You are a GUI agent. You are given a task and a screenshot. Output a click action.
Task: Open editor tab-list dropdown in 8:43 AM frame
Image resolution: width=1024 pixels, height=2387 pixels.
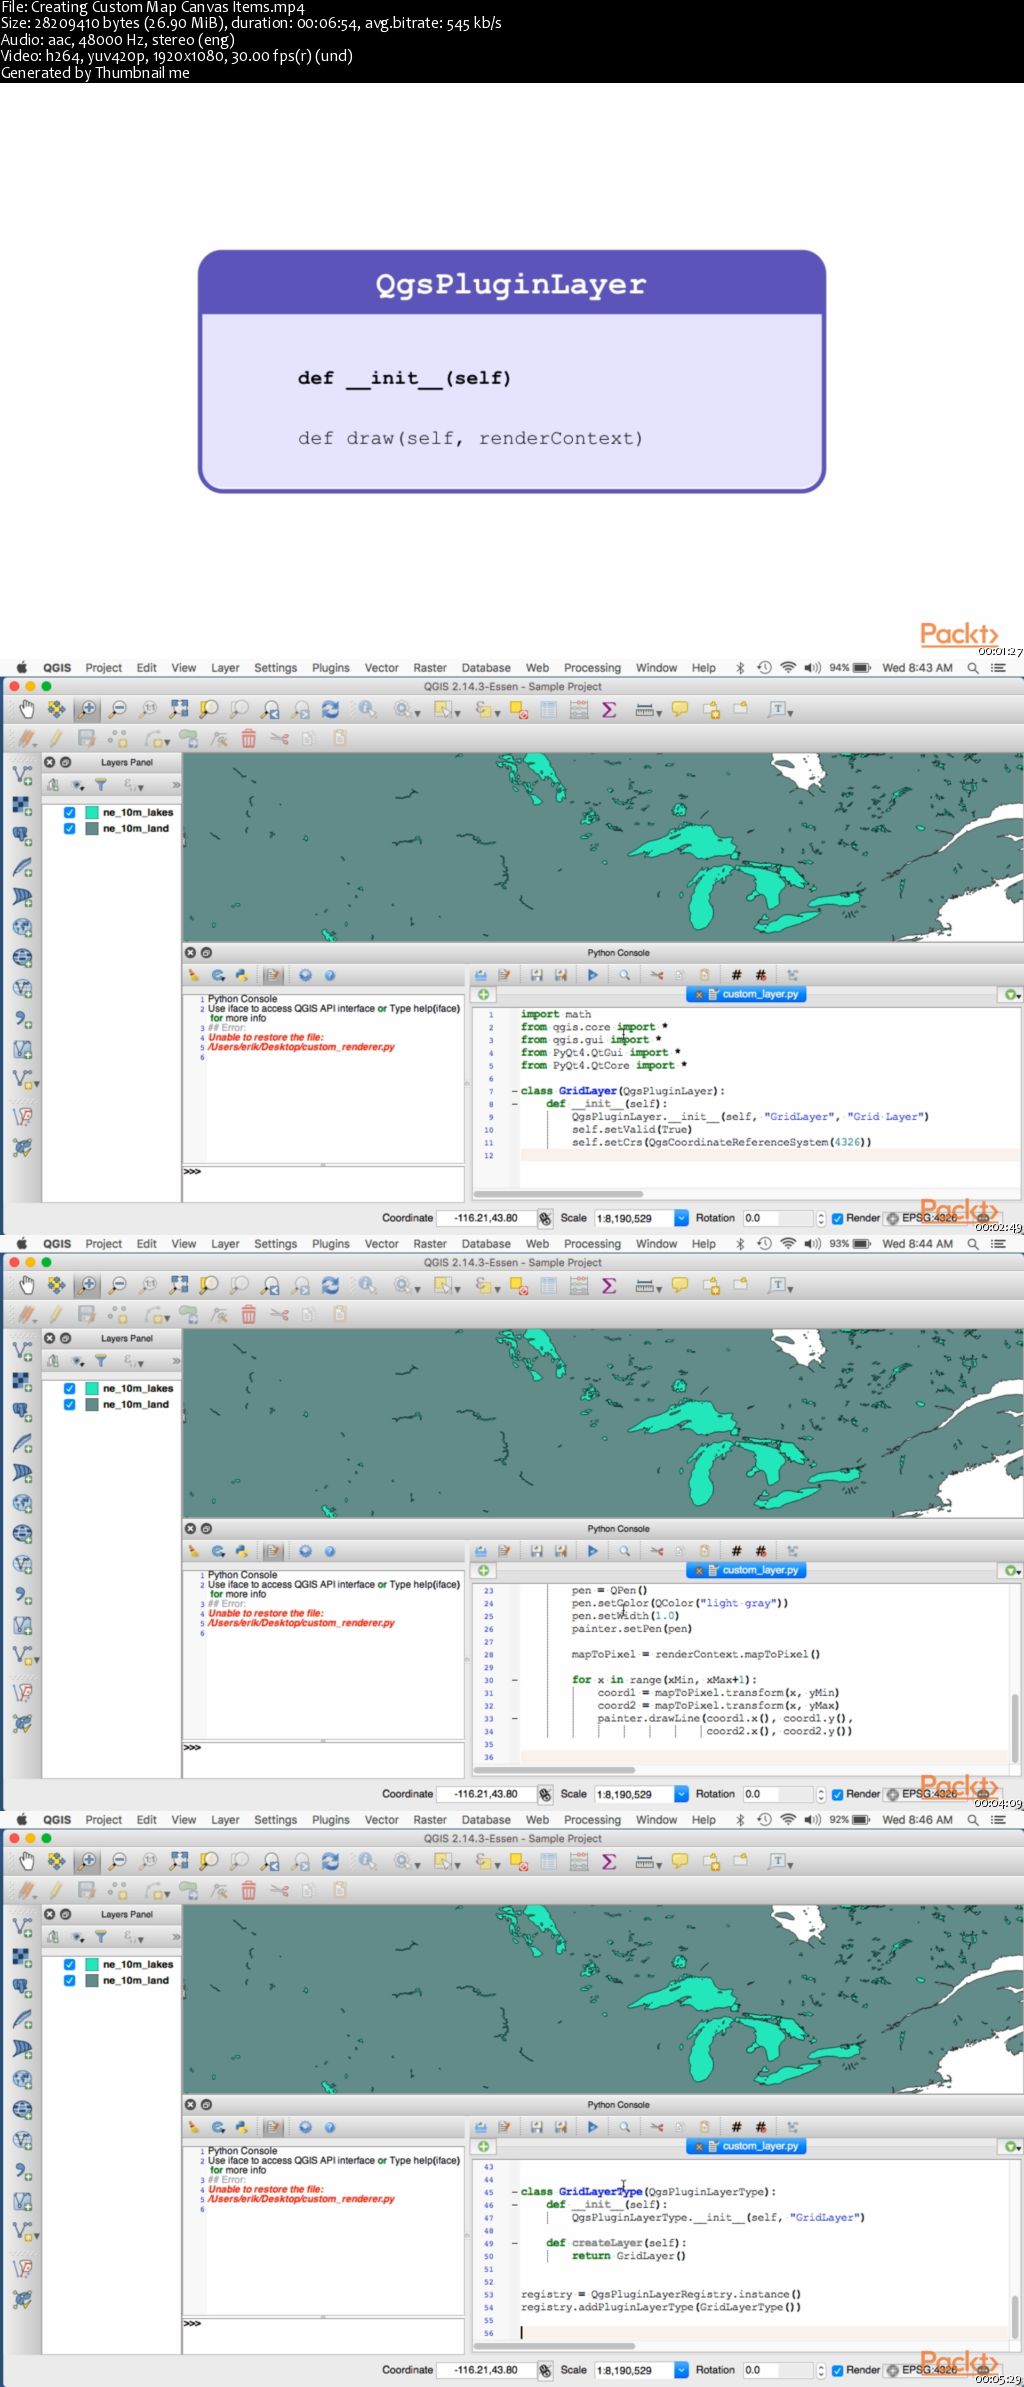pyautogui.click(x=1012, y=995)
